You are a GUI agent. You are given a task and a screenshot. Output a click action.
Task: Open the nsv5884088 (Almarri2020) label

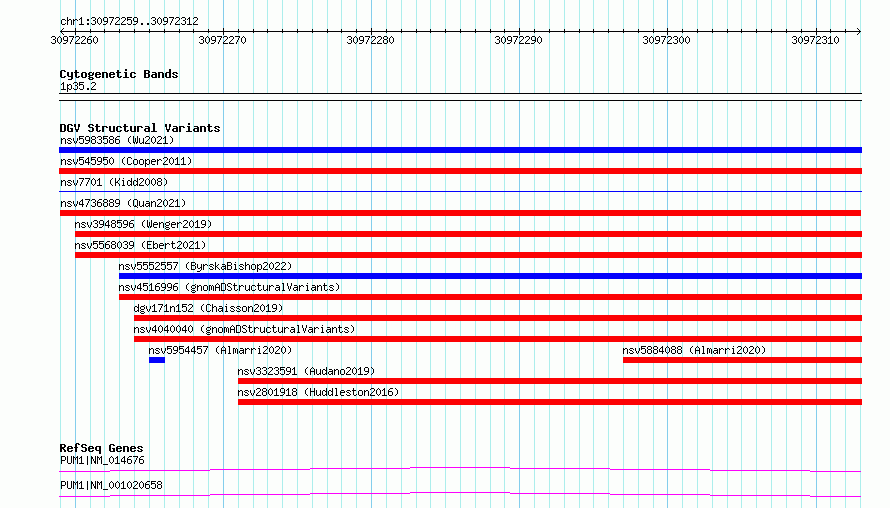coord(694,350)
